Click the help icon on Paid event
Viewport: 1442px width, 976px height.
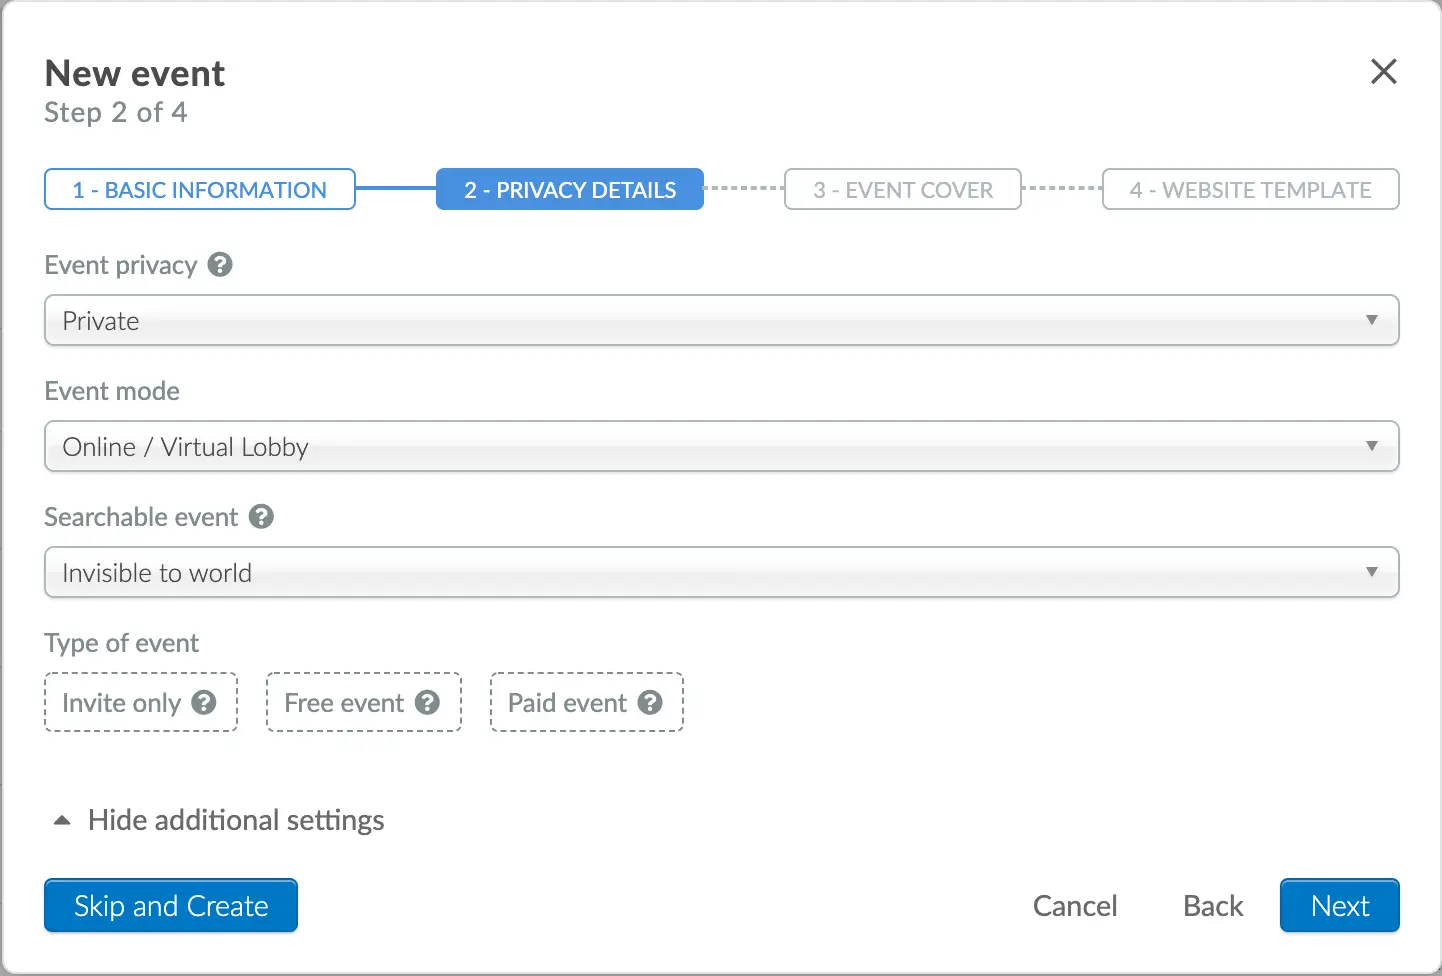(x=650, y=703)
